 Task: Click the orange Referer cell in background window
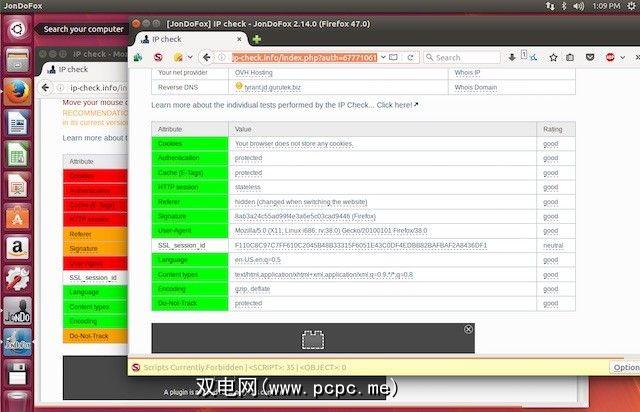(95, 234)
